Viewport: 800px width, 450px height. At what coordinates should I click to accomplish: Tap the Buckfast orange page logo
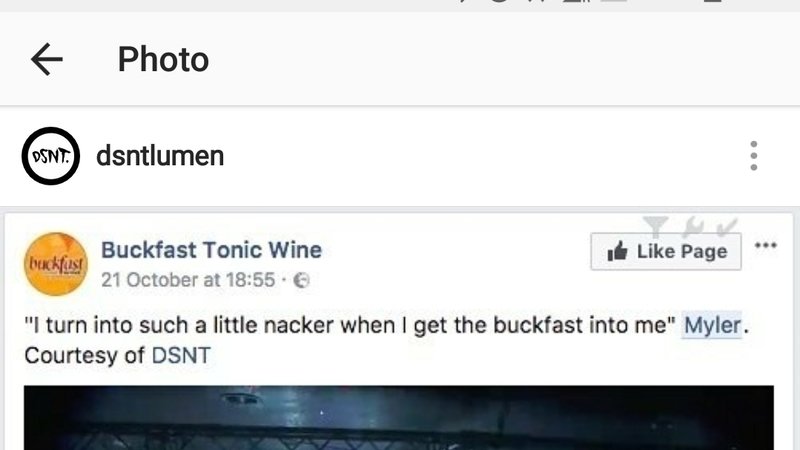tap(56, 264)
